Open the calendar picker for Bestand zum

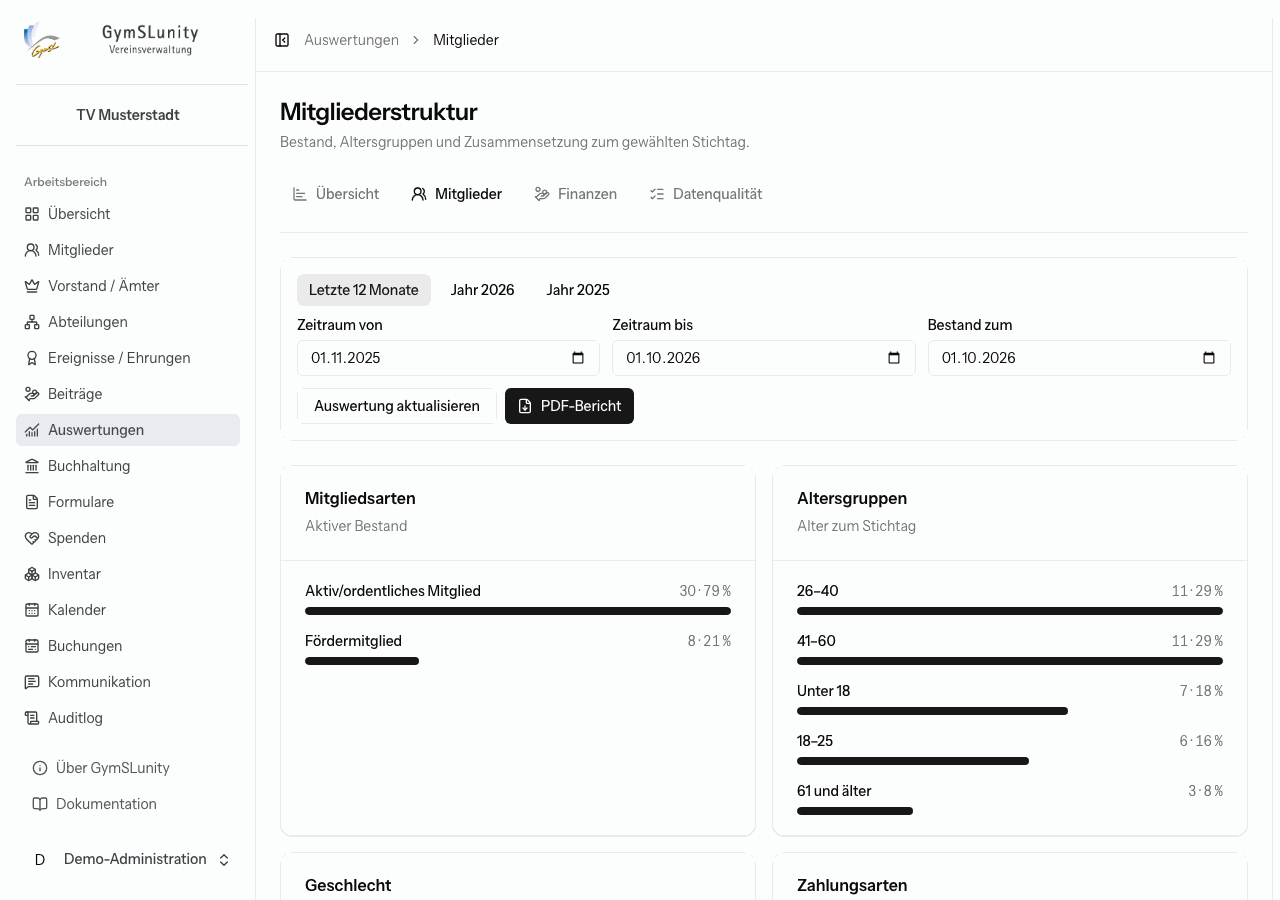coord(1209,358)
